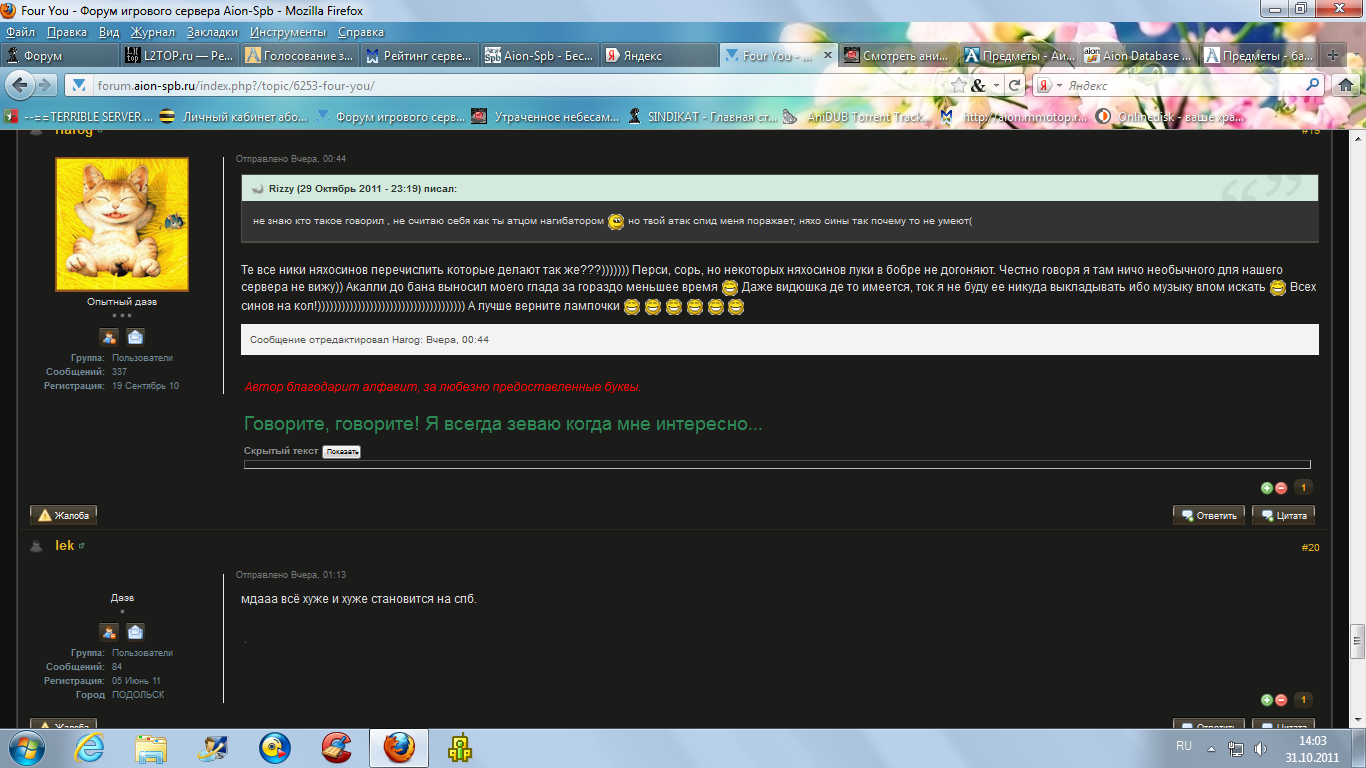Open the Правка menu
The width and height of the screenshot is (1366, 768).
tap(66, 32)
